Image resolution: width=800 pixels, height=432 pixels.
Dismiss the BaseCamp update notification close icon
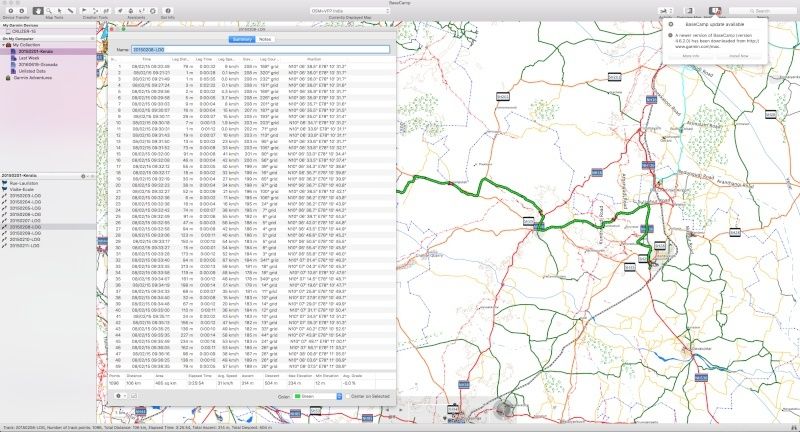pos(670,24)
